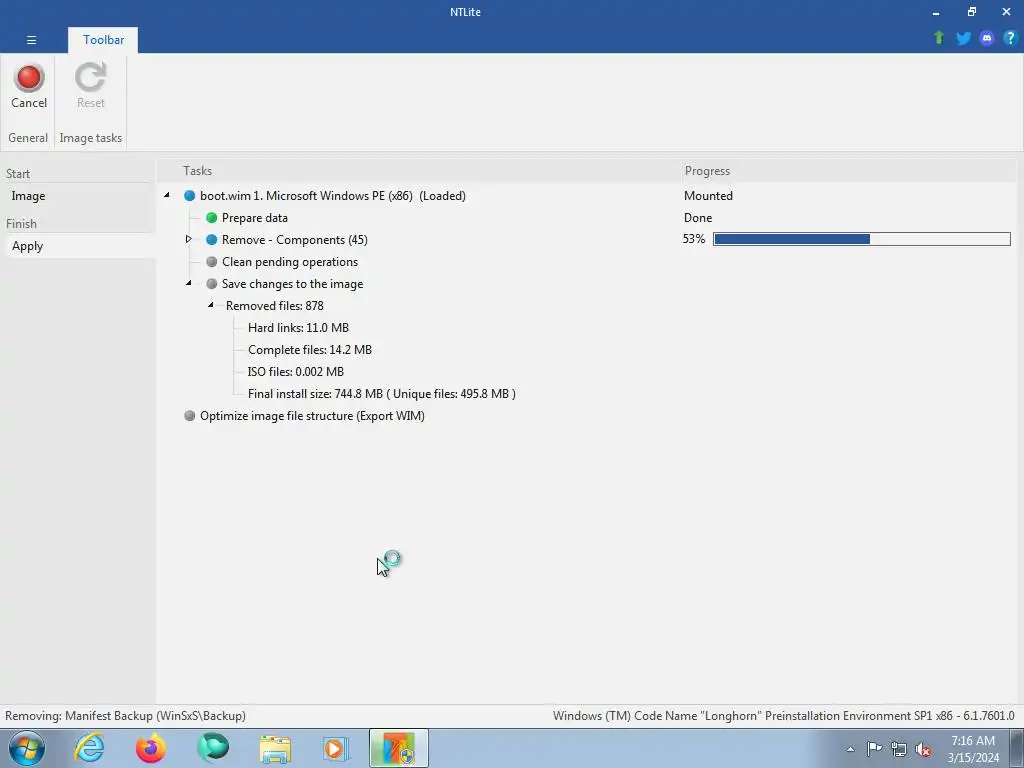
Task: Open the Help question mark icon
Action: (1010, 38)
